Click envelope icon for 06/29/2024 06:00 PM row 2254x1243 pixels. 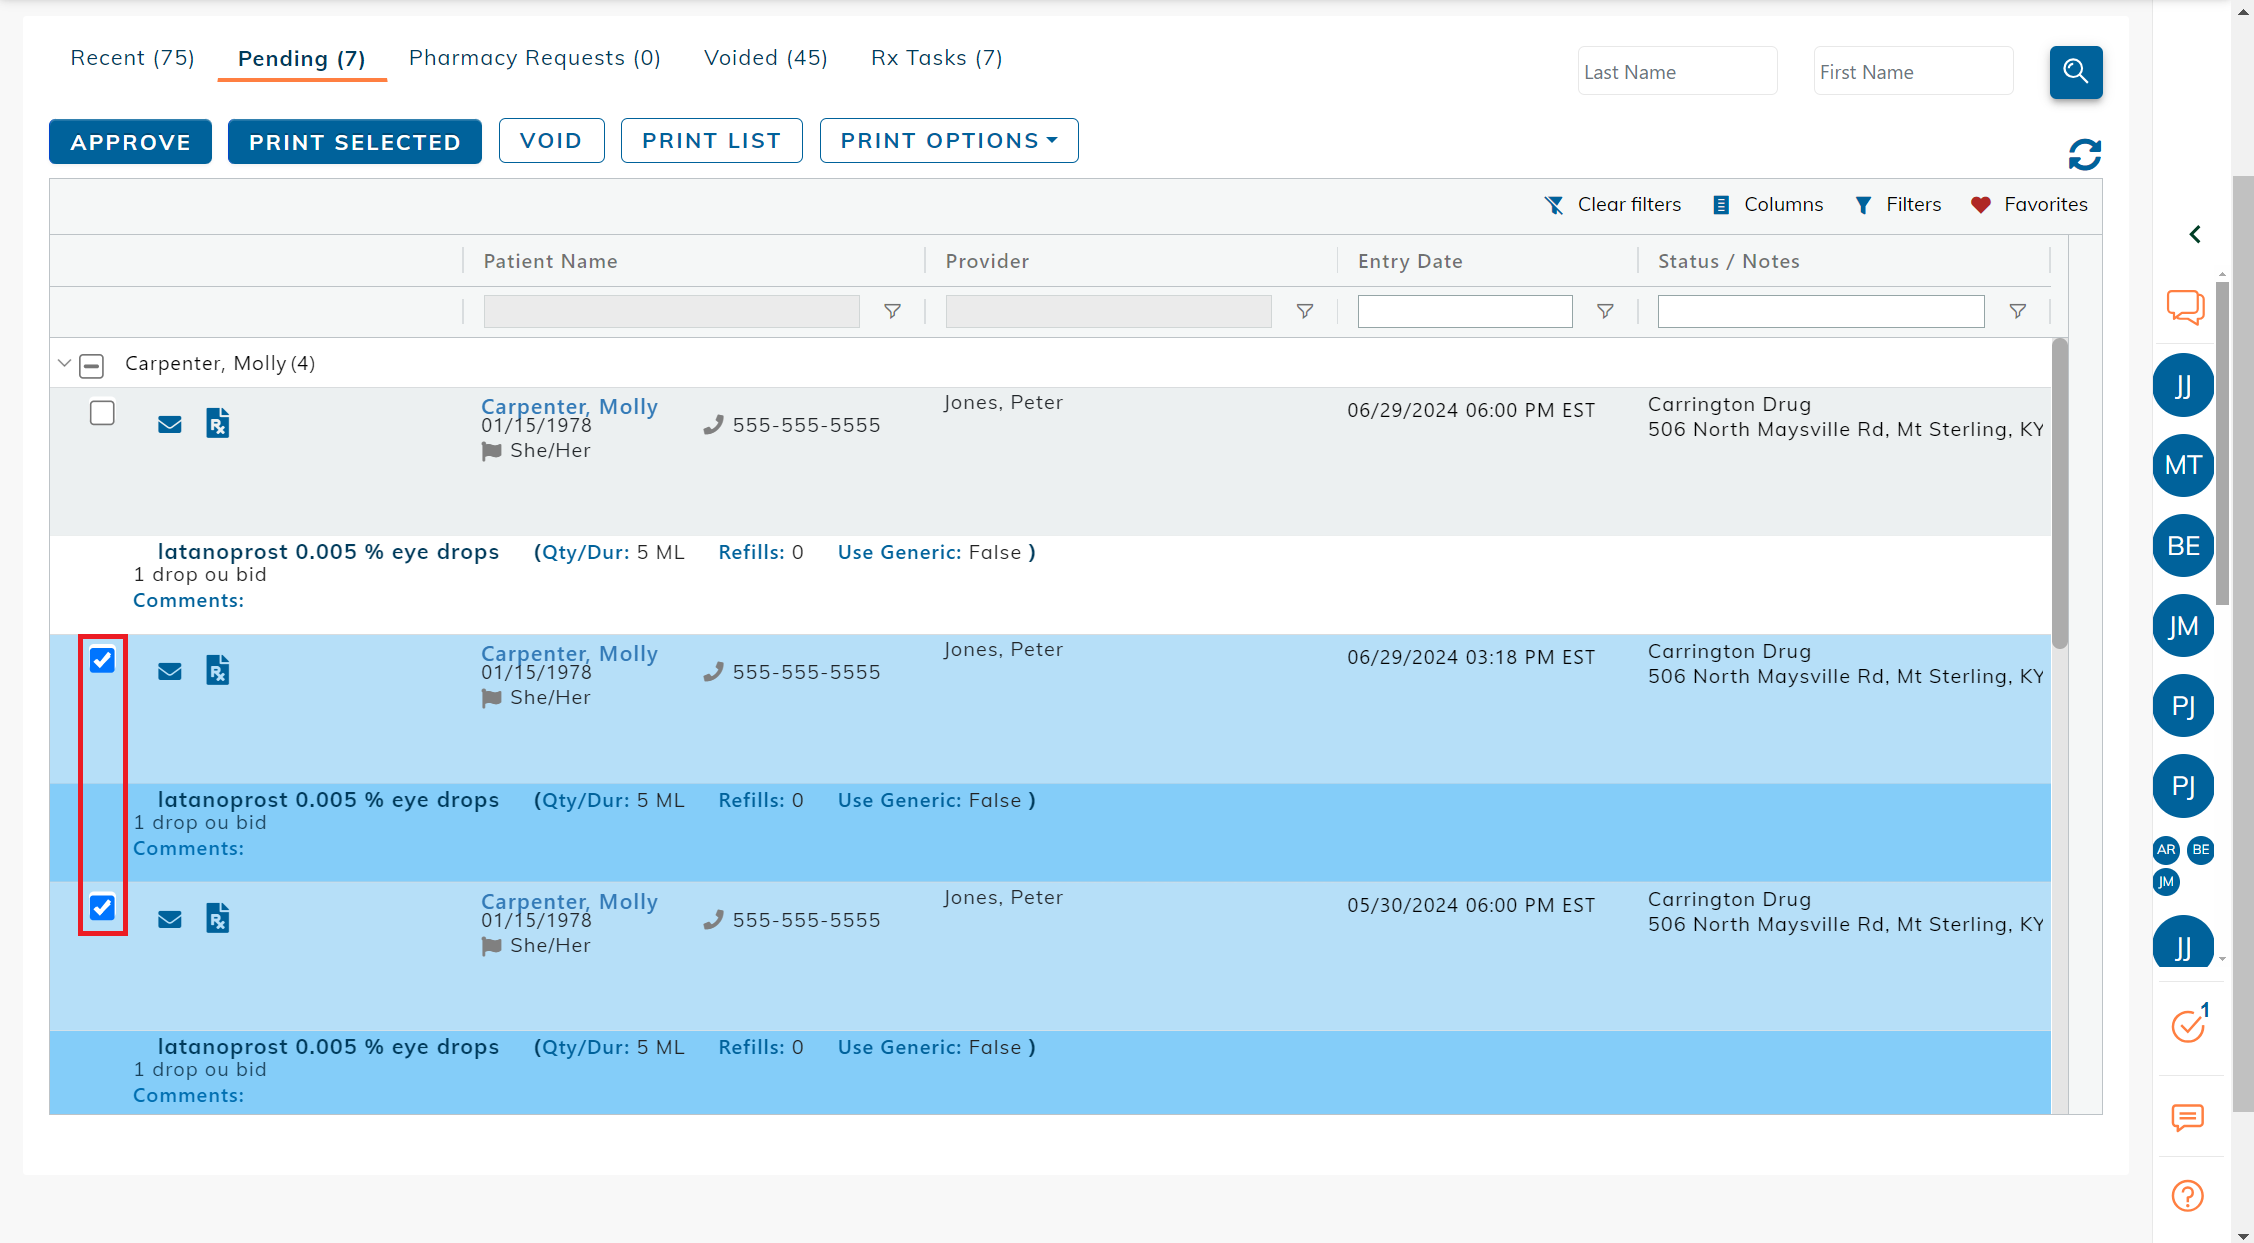tap(170, 424)
